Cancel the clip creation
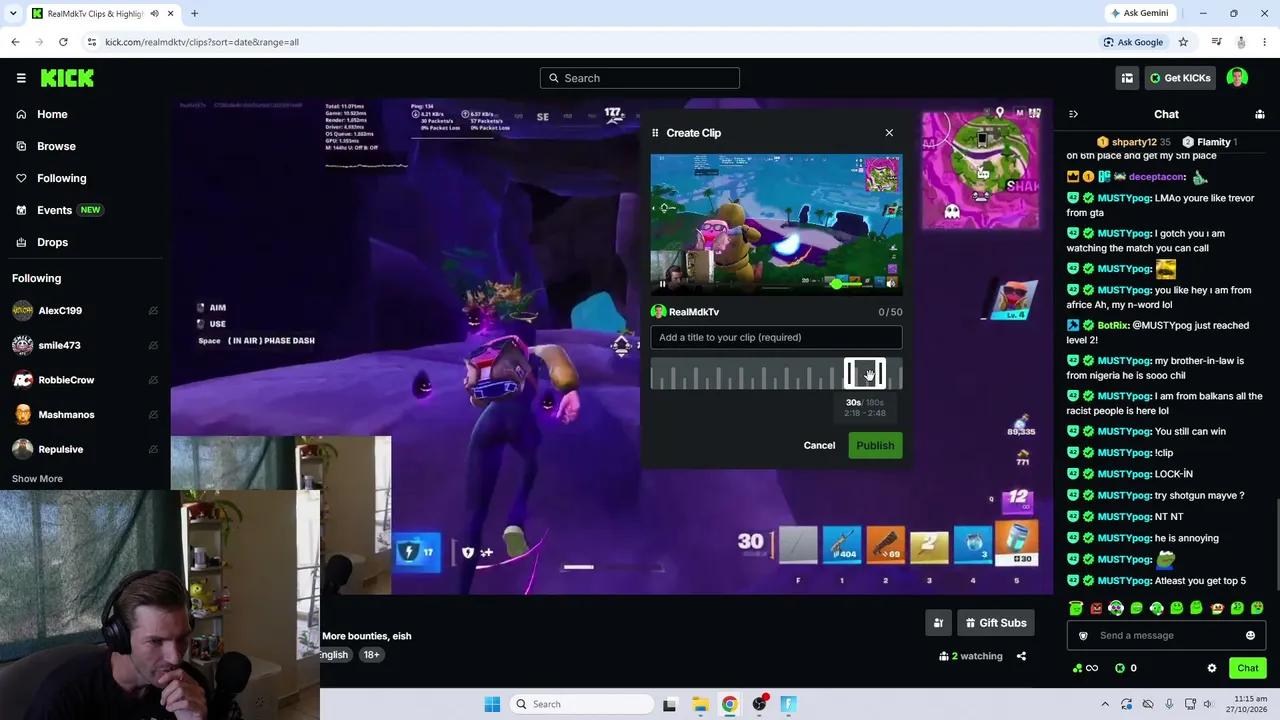The width and height of the screenshot is (1280, 720). pos(819,445)
